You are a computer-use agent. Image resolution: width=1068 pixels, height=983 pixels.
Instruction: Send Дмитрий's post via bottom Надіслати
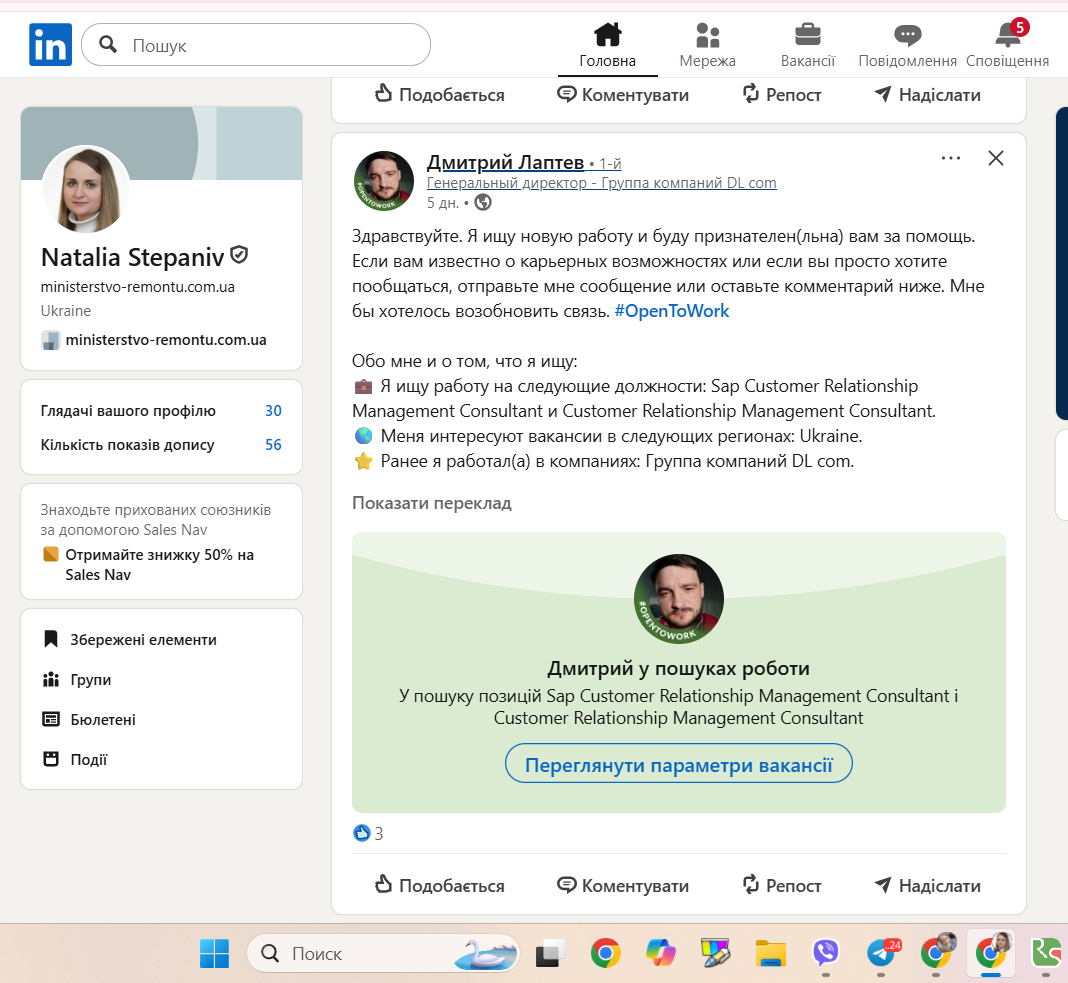click(x=927, y=886)
